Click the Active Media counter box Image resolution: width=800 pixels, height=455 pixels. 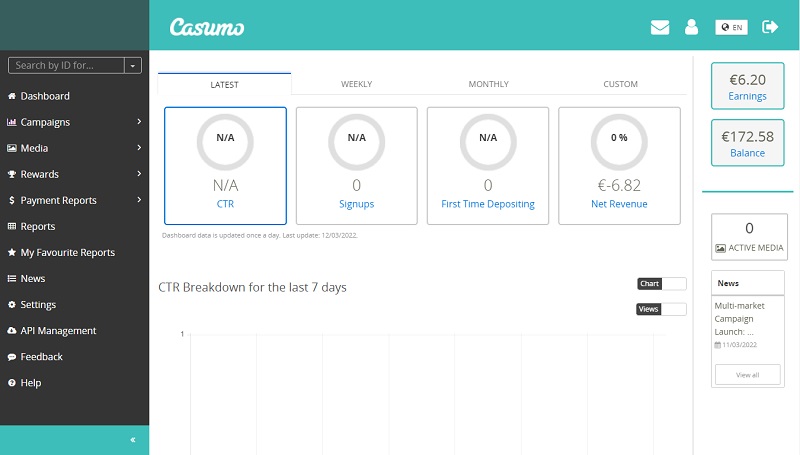(x=749, y=237)
